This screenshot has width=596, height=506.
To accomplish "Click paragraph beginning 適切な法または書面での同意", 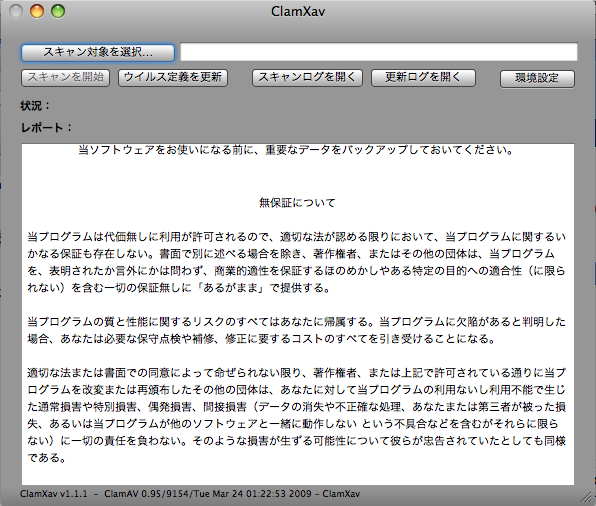I will pos(296,415).
